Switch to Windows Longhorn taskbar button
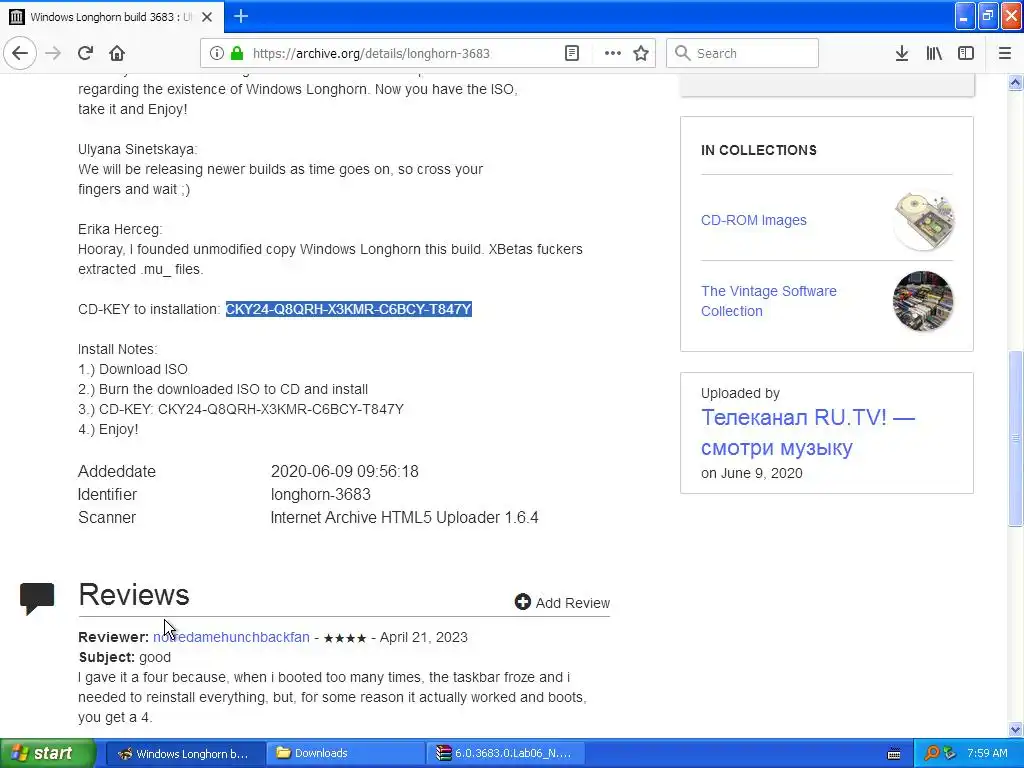 (x=184, y=753)
